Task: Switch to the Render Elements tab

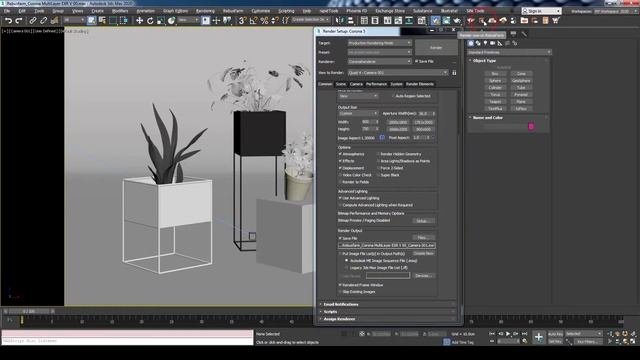Action: click(x=420, y=84)
